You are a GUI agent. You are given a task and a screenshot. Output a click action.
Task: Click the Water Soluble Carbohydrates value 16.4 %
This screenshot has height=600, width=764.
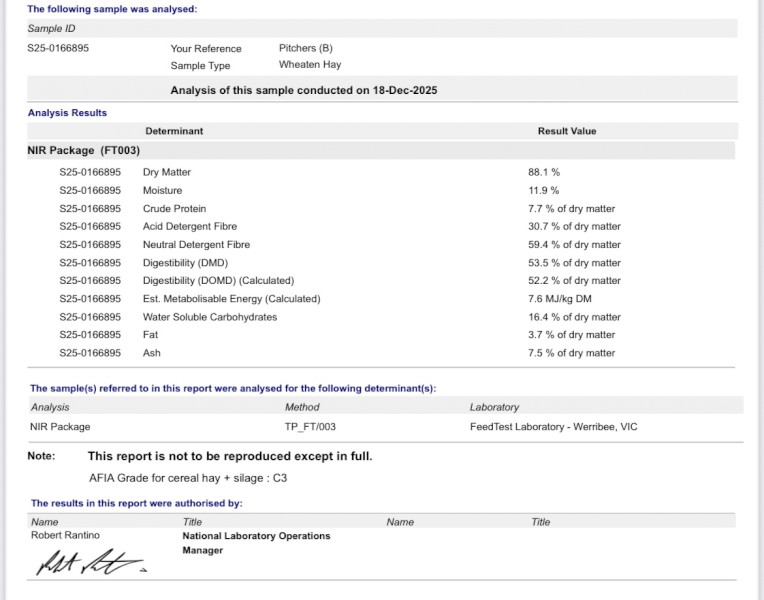pyautogui.click(x=574, y=316)
